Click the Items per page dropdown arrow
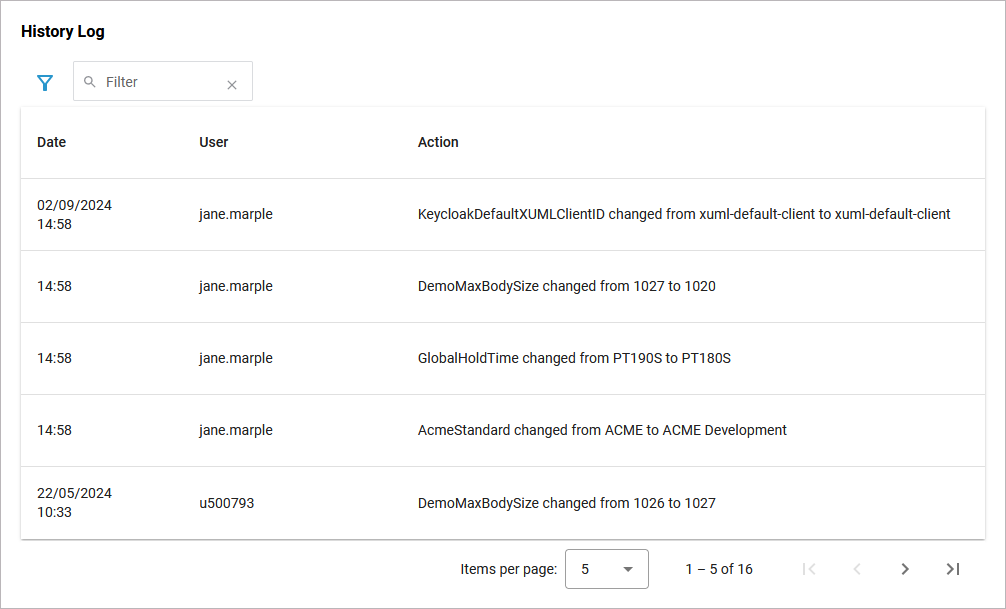1006x609 pixels. click(628, 569)
